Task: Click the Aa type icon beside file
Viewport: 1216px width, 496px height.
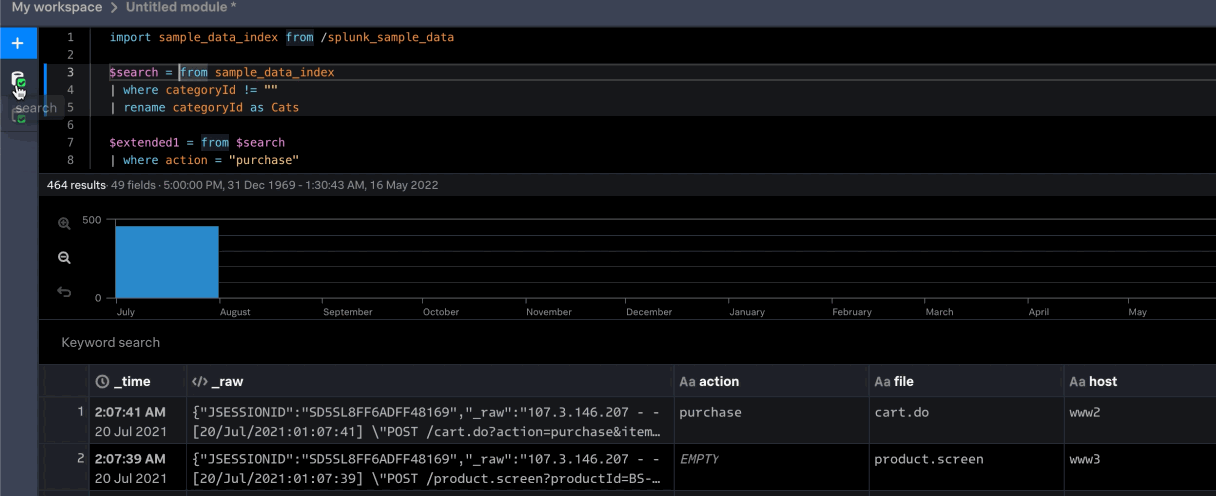Action: click(x=882, y=381)
